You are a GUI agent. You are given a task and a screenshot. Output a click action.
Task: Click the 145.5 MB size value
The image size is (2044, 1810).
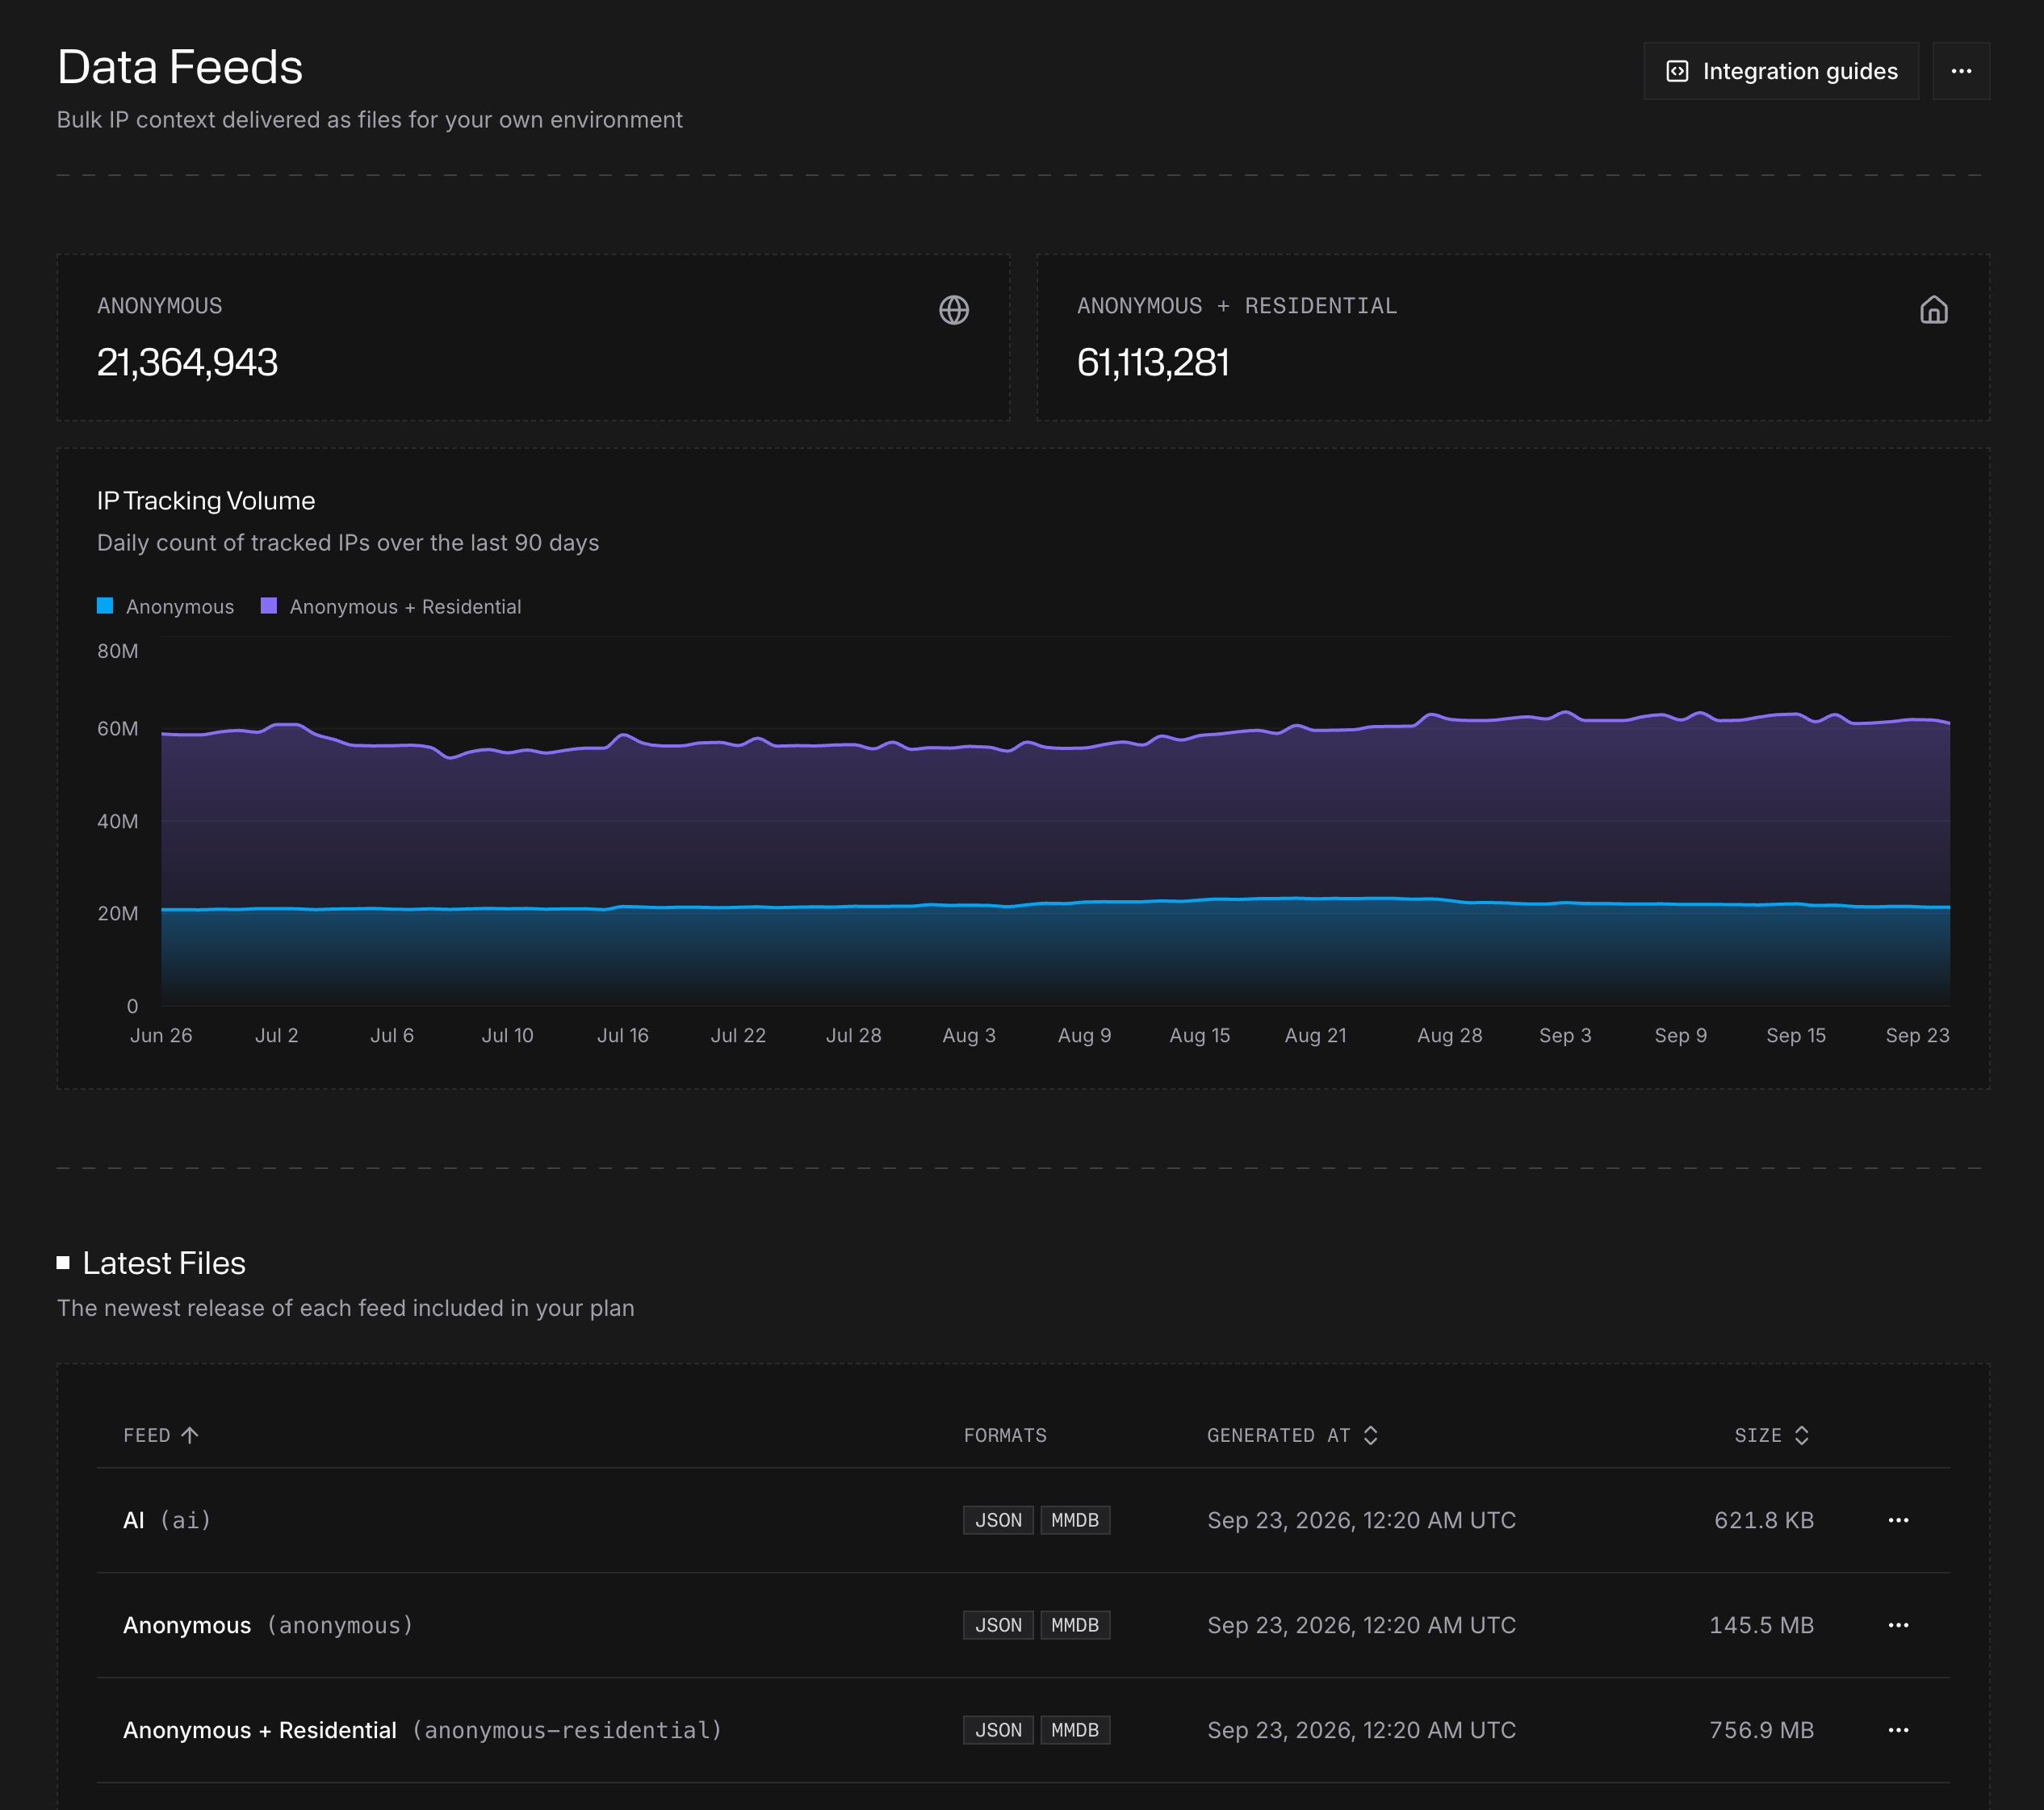pos(1761,1625)
